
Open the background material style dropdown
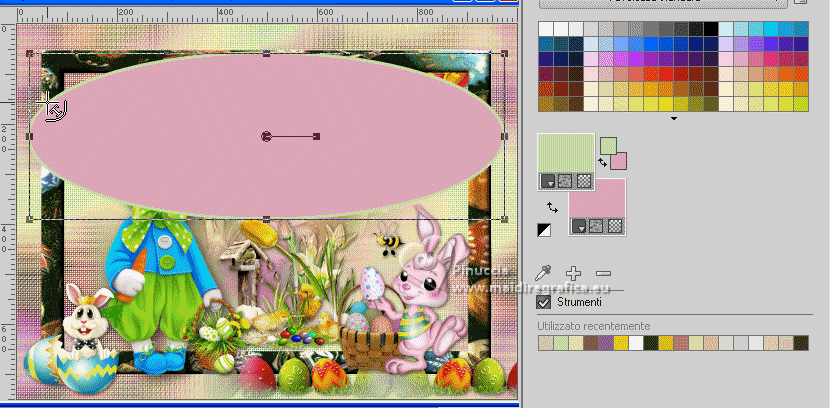point(578,227)
